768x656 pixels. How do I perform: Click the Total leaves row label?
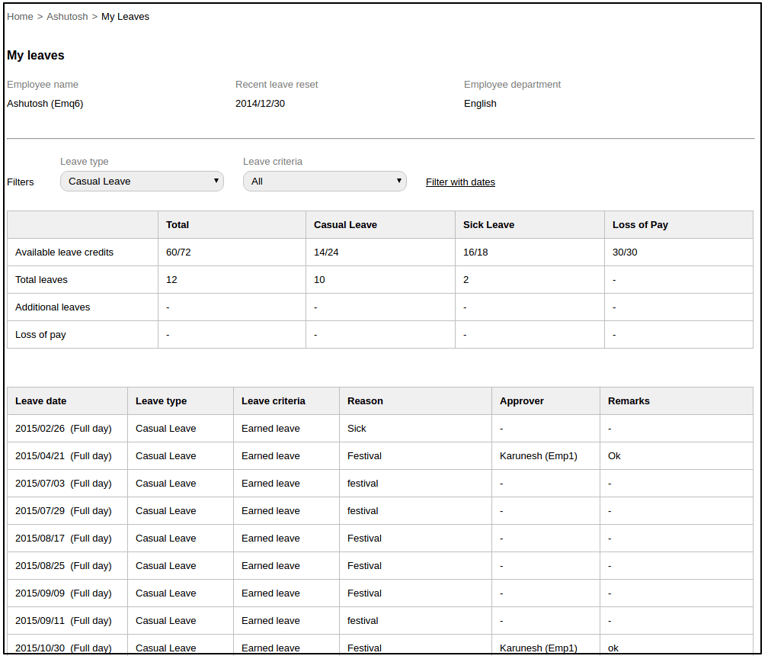[42, 280]
